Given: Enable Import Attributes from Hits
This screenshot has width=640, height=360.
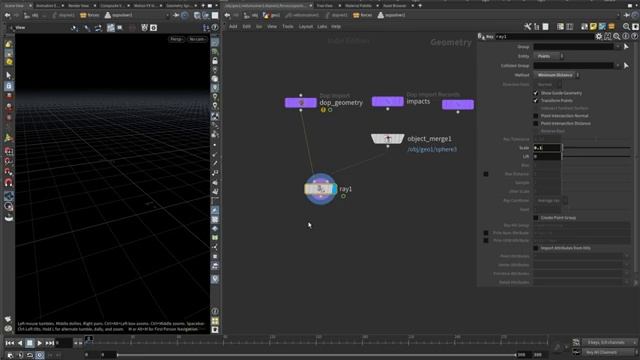Looking at the screenshot, I should (536, 248).
